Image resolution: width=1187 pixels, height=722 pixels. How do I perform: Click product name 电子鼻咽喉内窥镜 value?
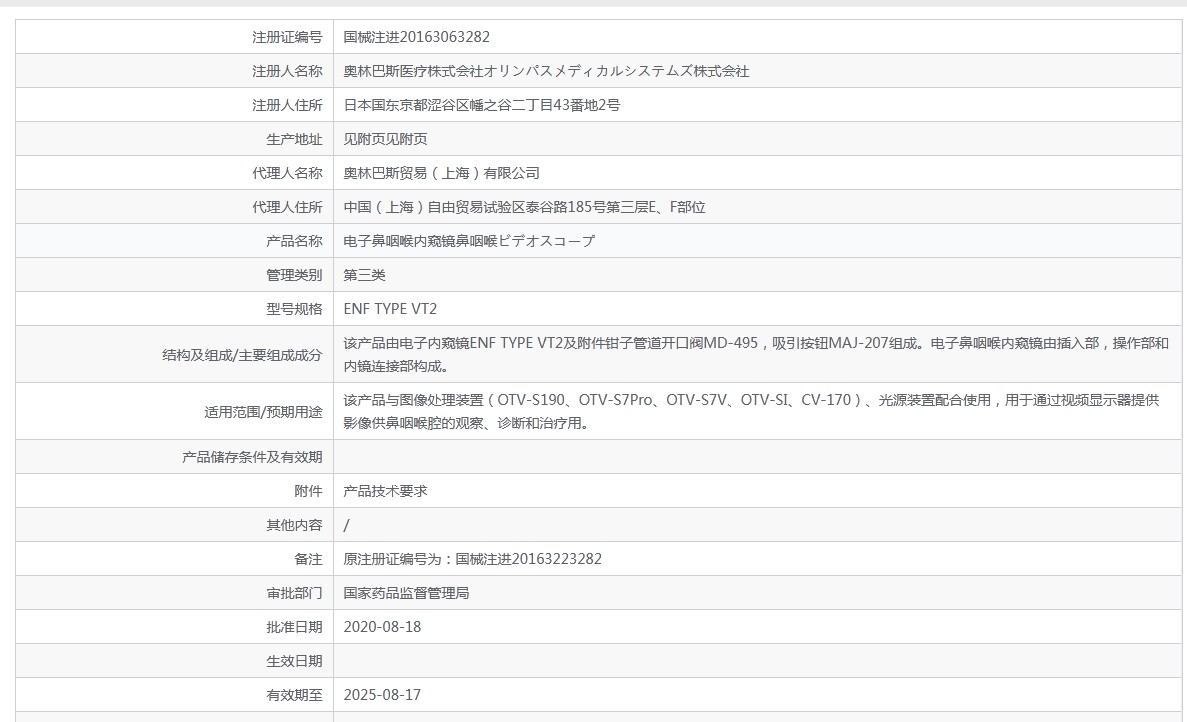(469, 241)
